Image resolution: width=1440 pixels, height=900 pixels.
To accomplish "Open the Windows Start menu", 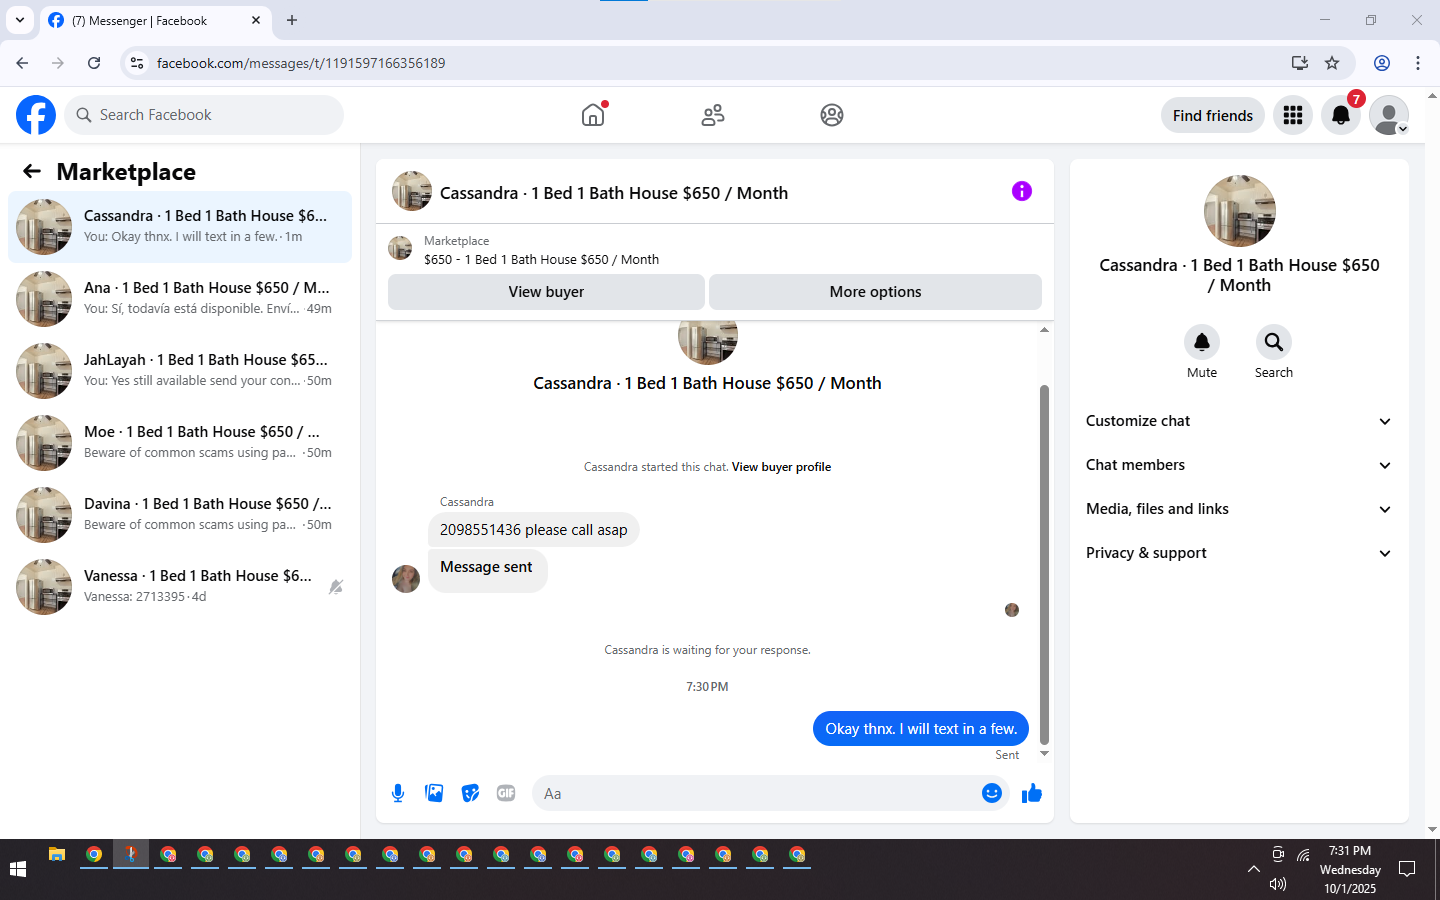I will pos(18,869).
